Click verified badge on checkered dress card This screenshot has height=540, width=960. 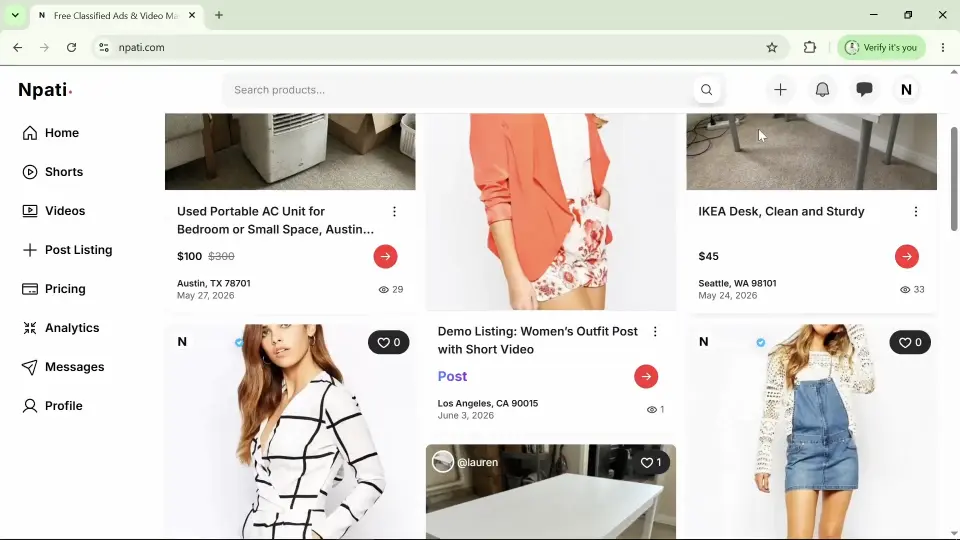pos(239,342)
